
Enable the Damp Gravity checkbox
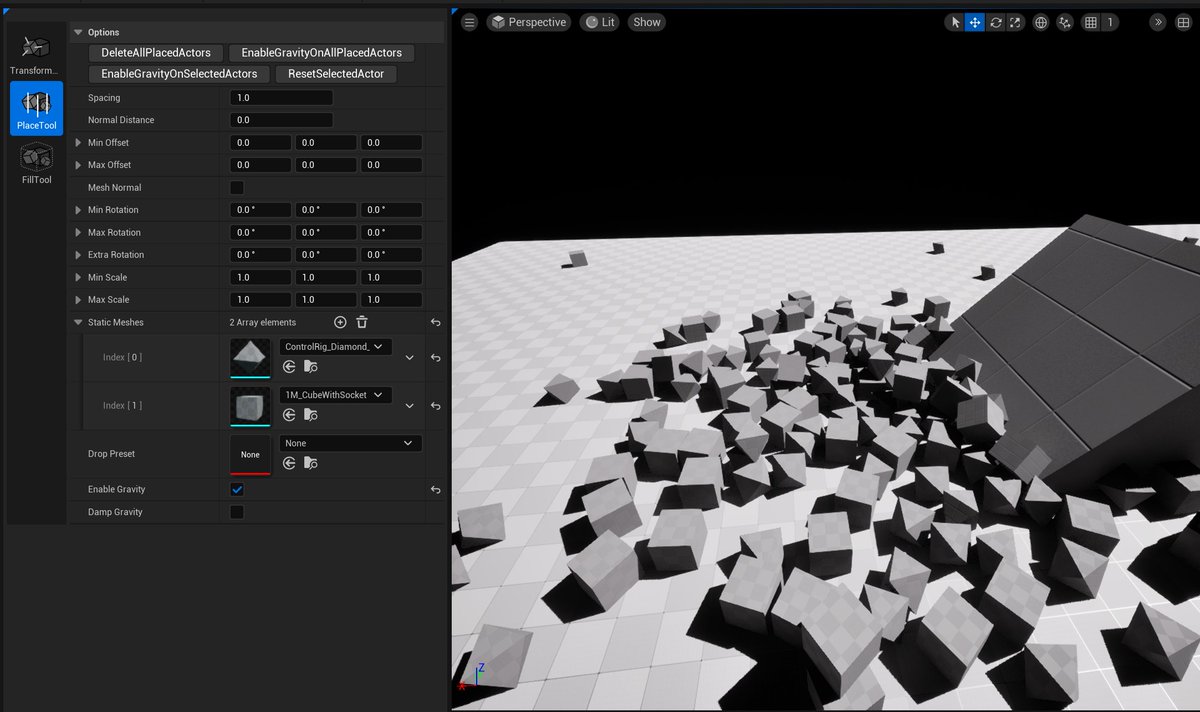pyautogui.click(x=237, y=512)
